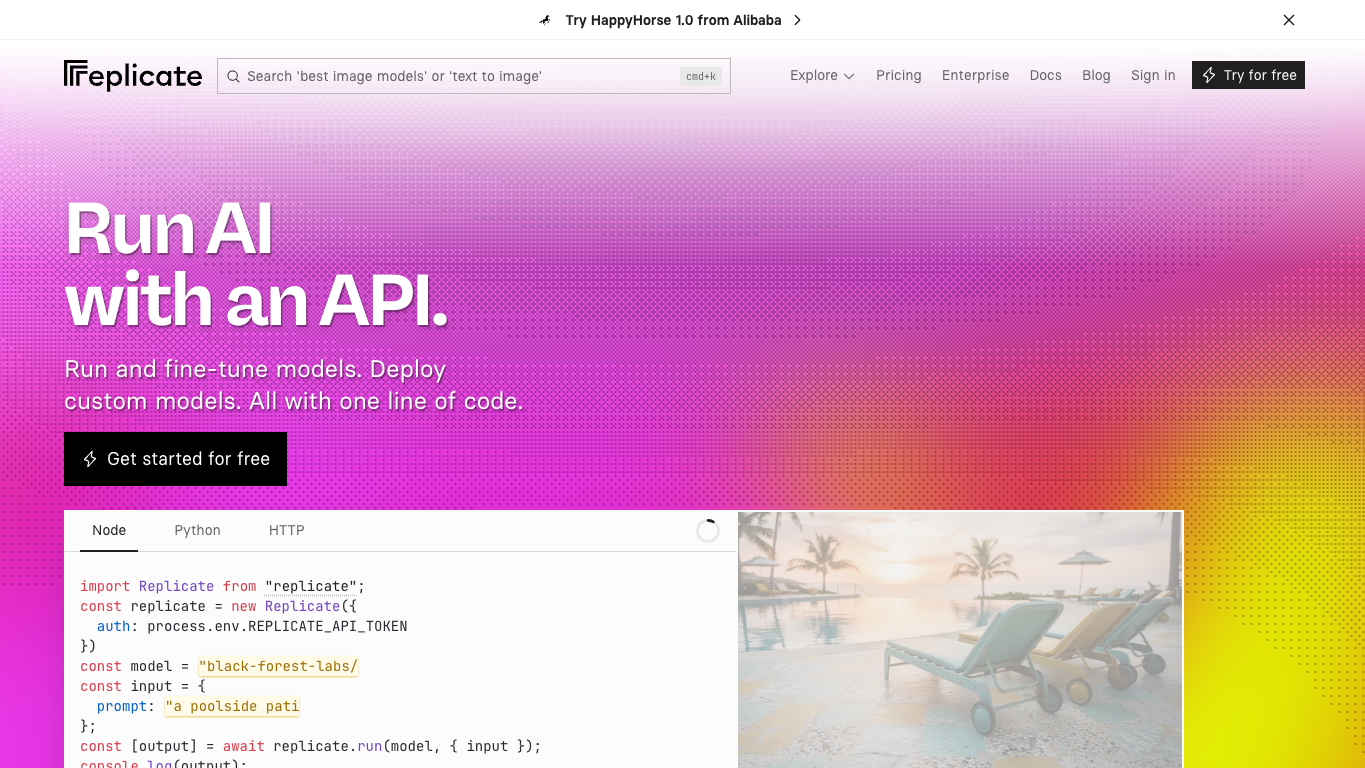The image size is (1365, 768).
Task: Click the Replicate logo
Action: [x=133, y=75]
